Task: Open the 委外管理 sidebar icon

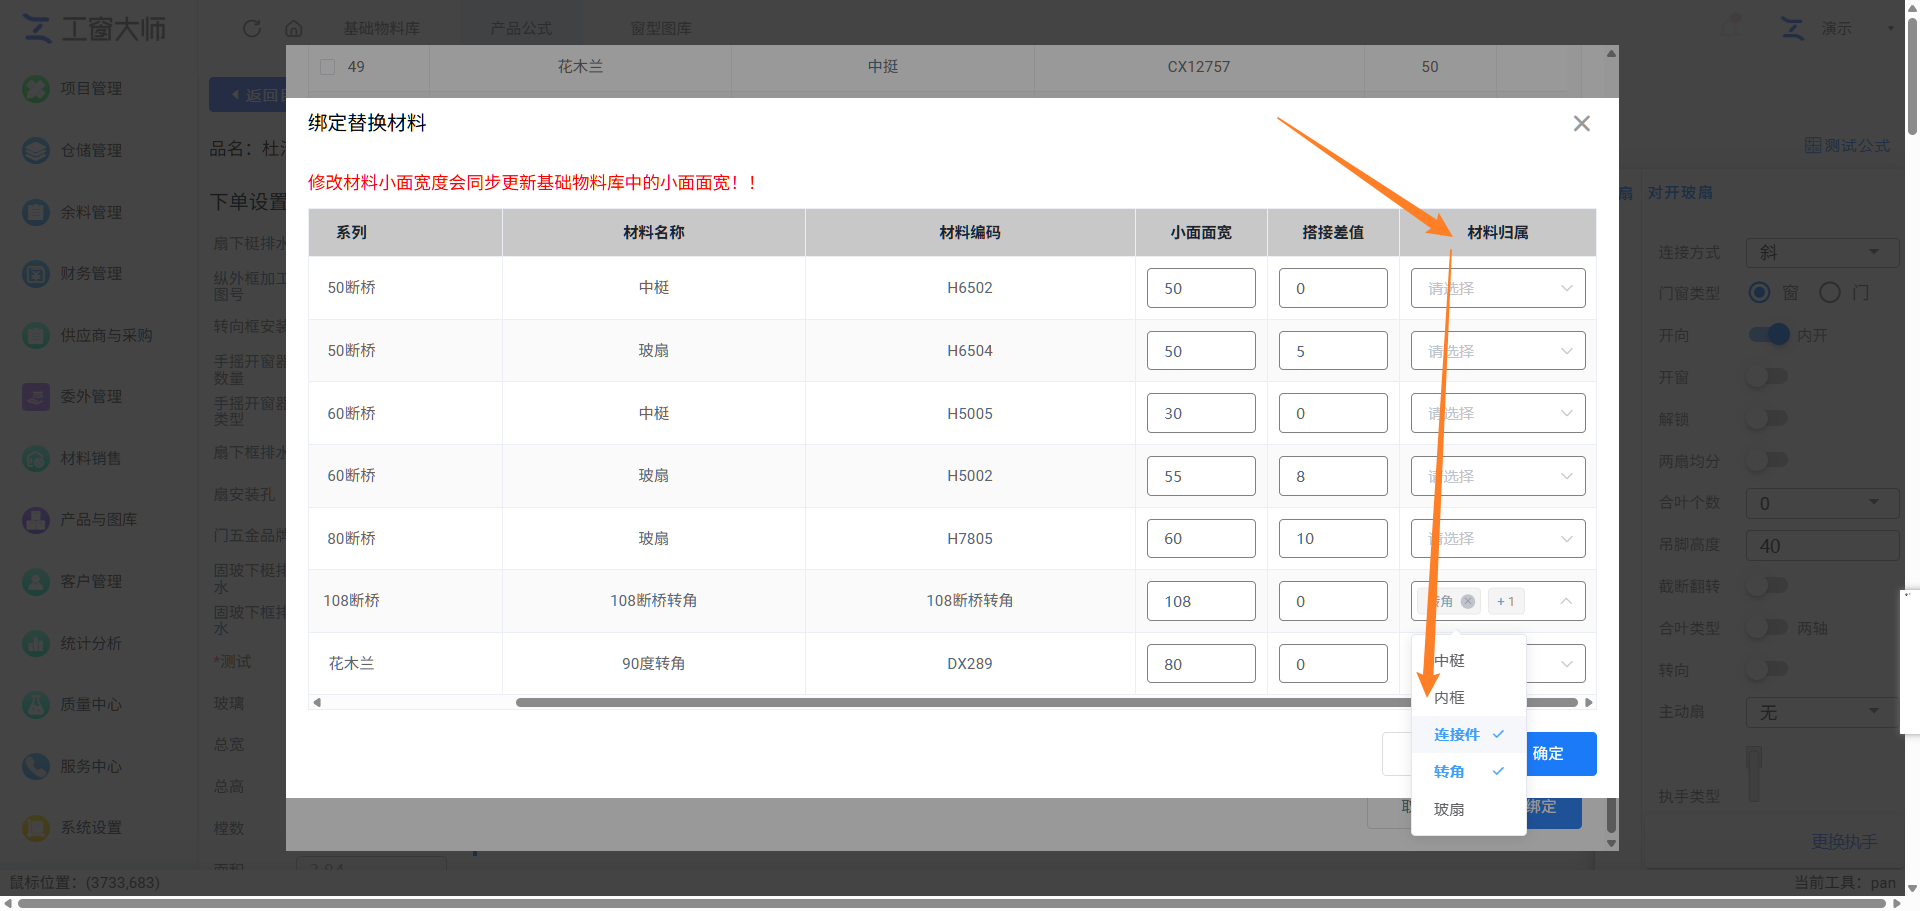Action: [36, 397]
